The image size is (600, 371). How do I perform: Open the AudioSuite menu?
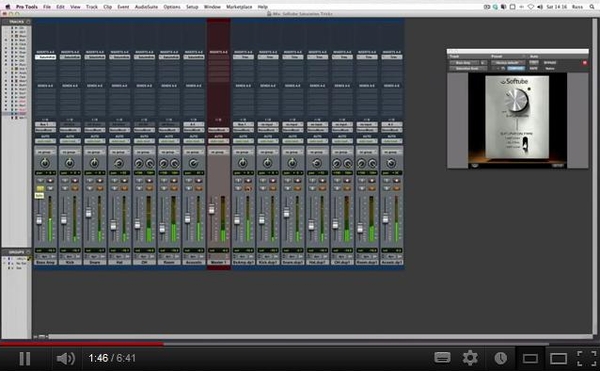pyautogui.click(x=146, y=7)
